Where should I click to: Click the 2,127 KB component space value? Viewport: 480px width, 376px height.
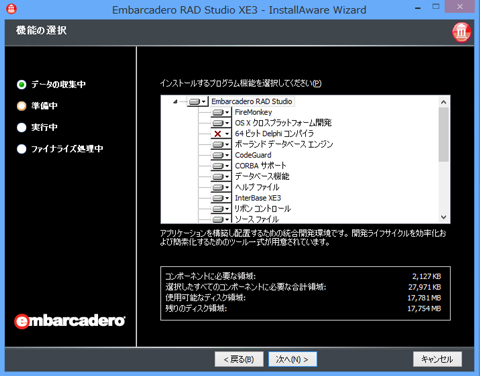(x=427, y=276)
